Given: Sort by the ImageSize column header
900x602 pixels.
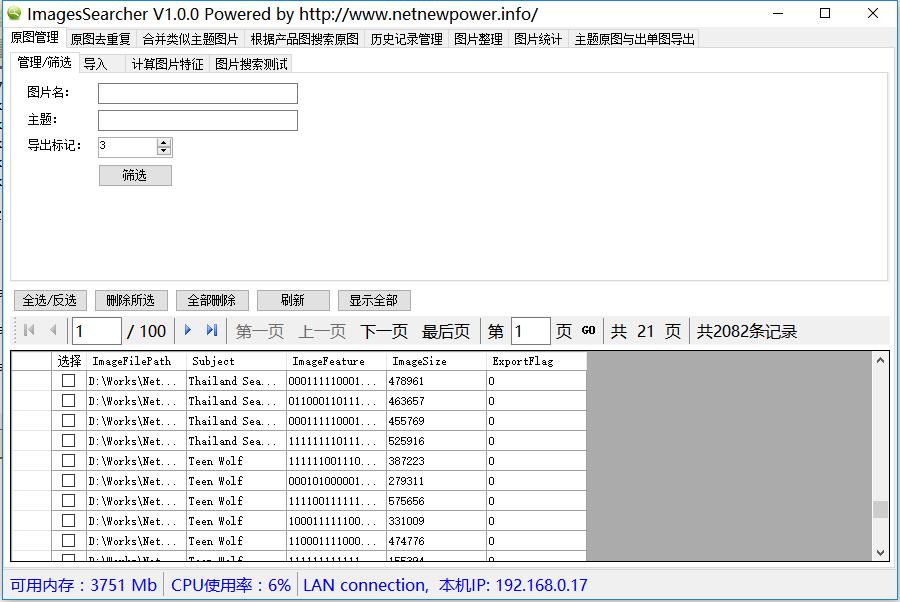Looking at the screenshot, I should [419, 361].
